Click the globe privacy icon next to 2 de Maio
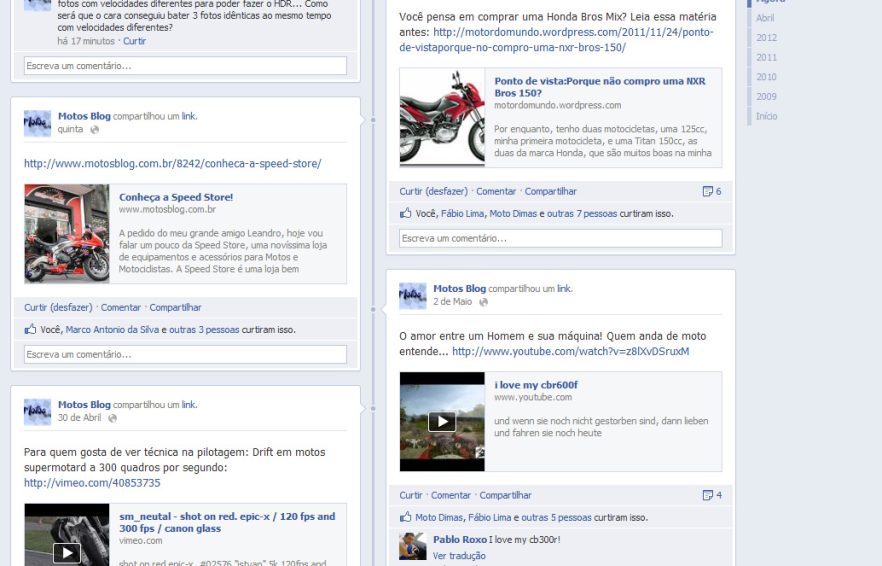Image resolution: width=882 pixels, height=566 pixels. [483, 302]
